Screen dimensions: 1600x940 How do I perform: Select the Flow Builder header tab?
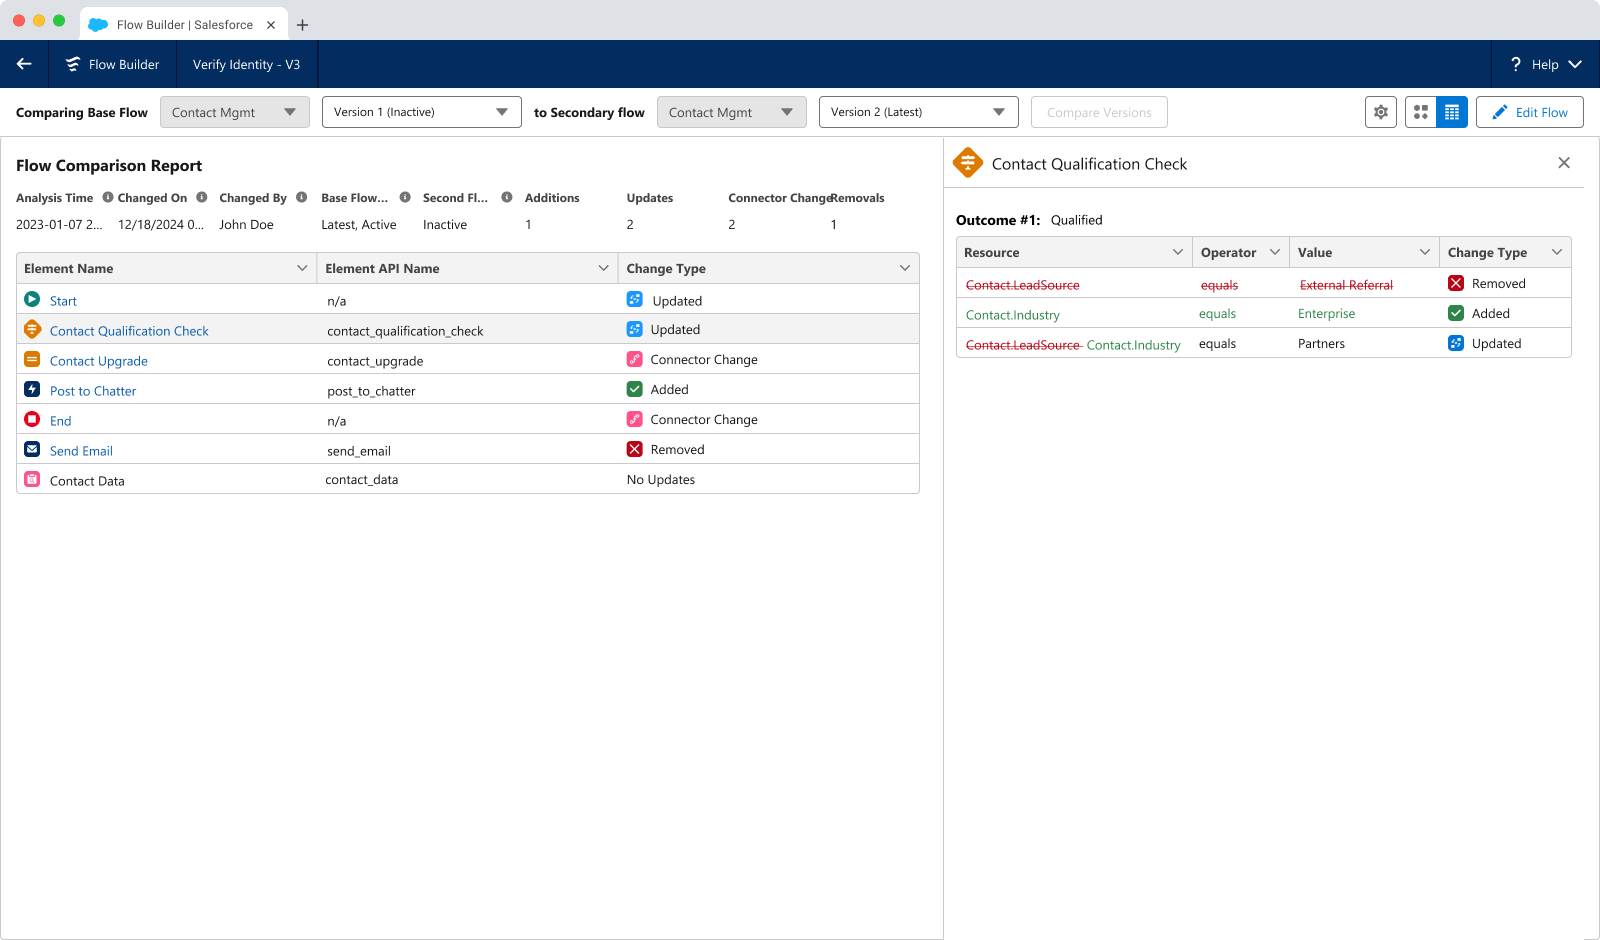pyautogui.click(x=113, y=64)
